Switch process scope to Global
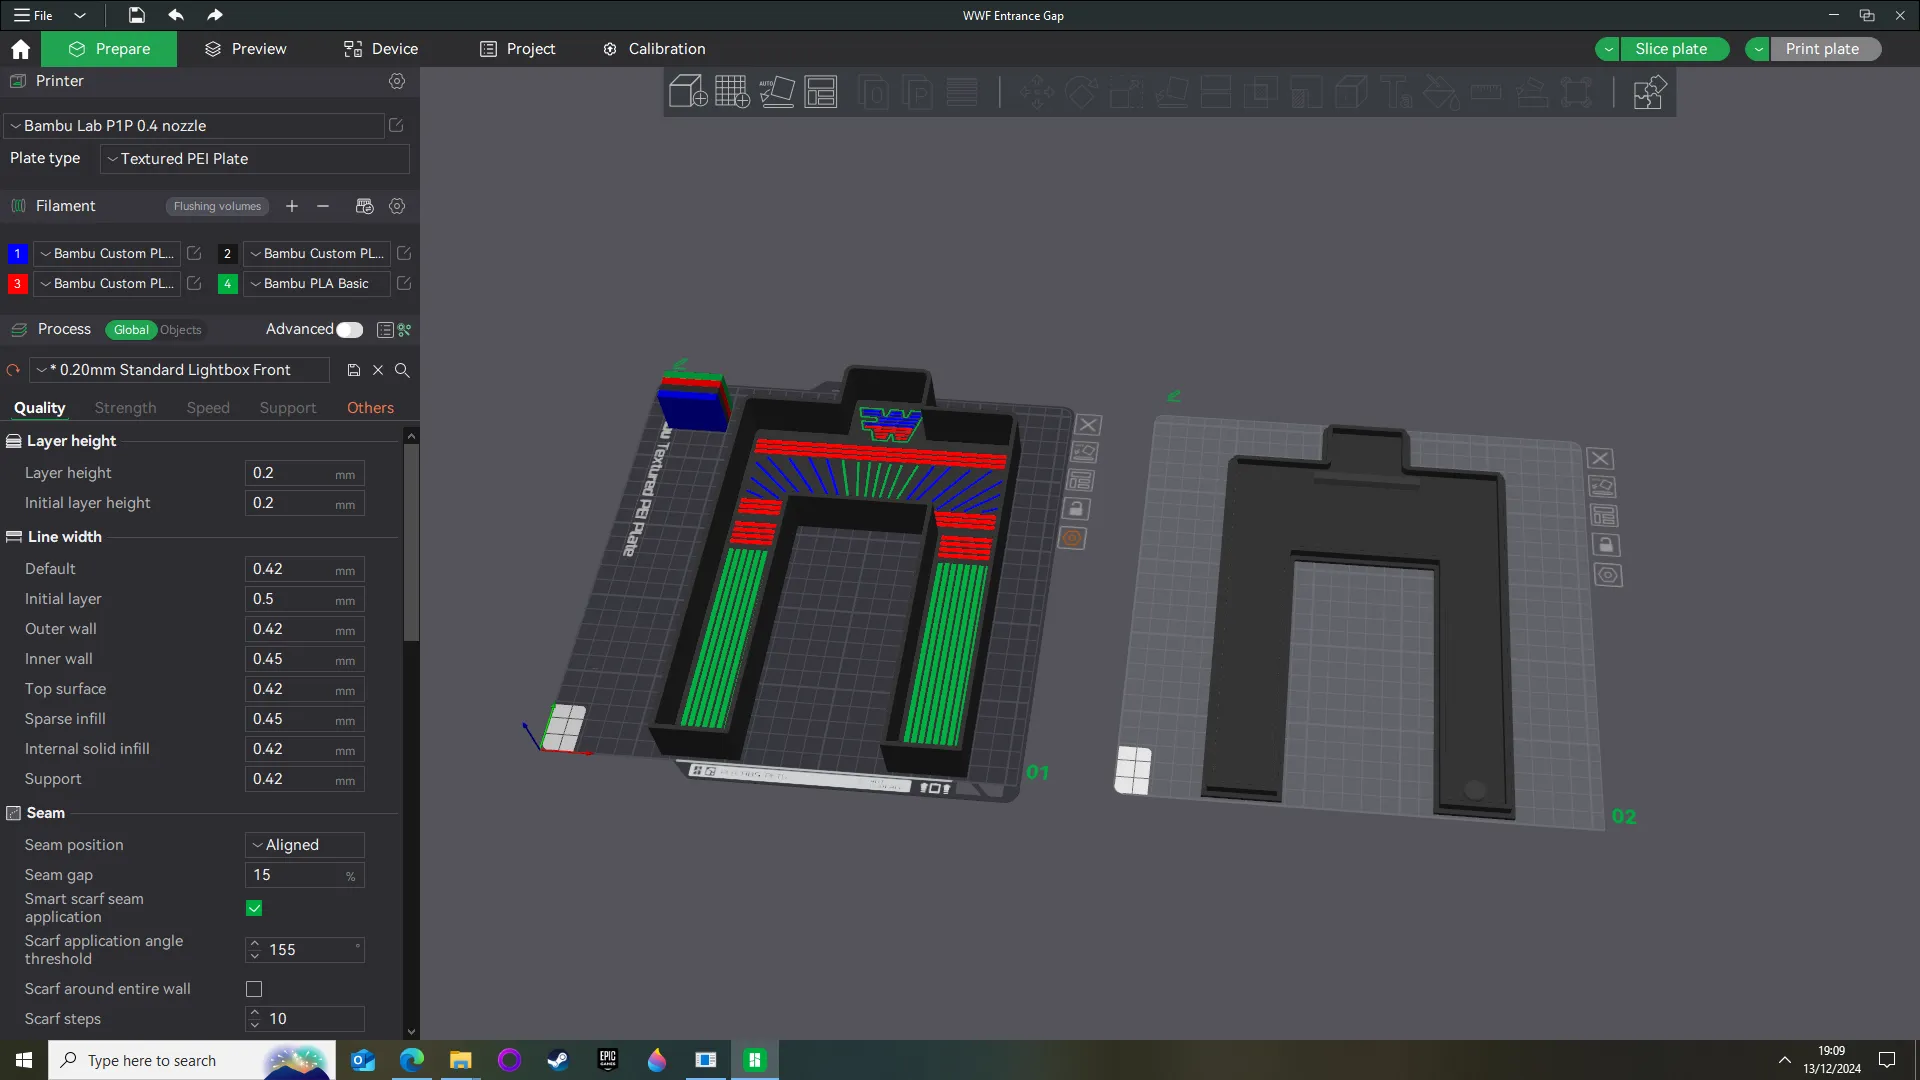 131,330
